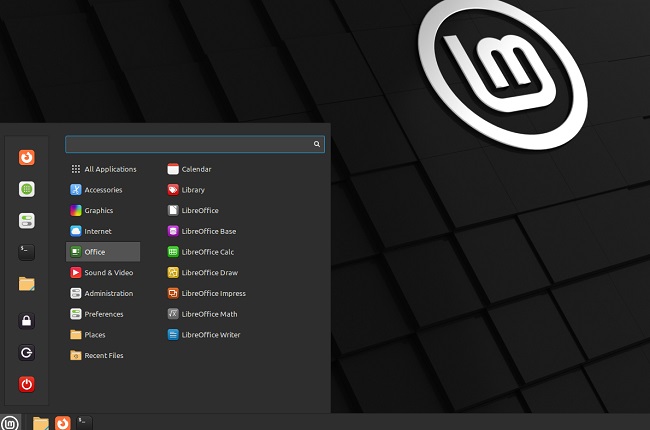Open Files folder icon in favorites sidebar
650x430 pixels.
(27, 284)
